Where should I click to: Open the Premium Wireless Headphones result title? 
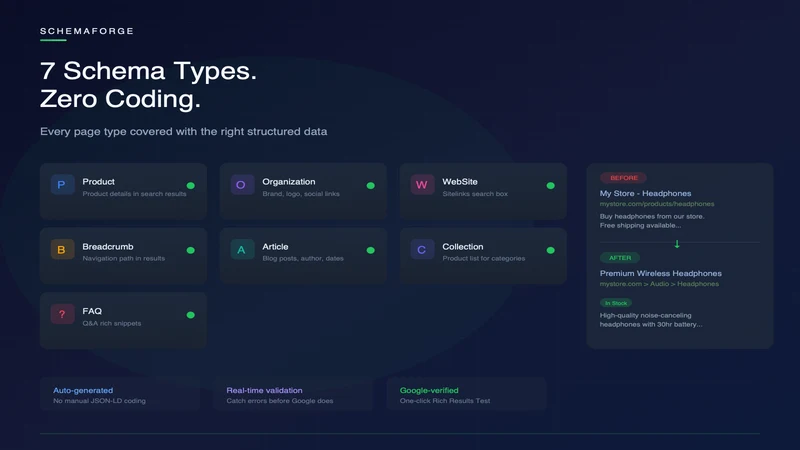click(x=661, y=273)
